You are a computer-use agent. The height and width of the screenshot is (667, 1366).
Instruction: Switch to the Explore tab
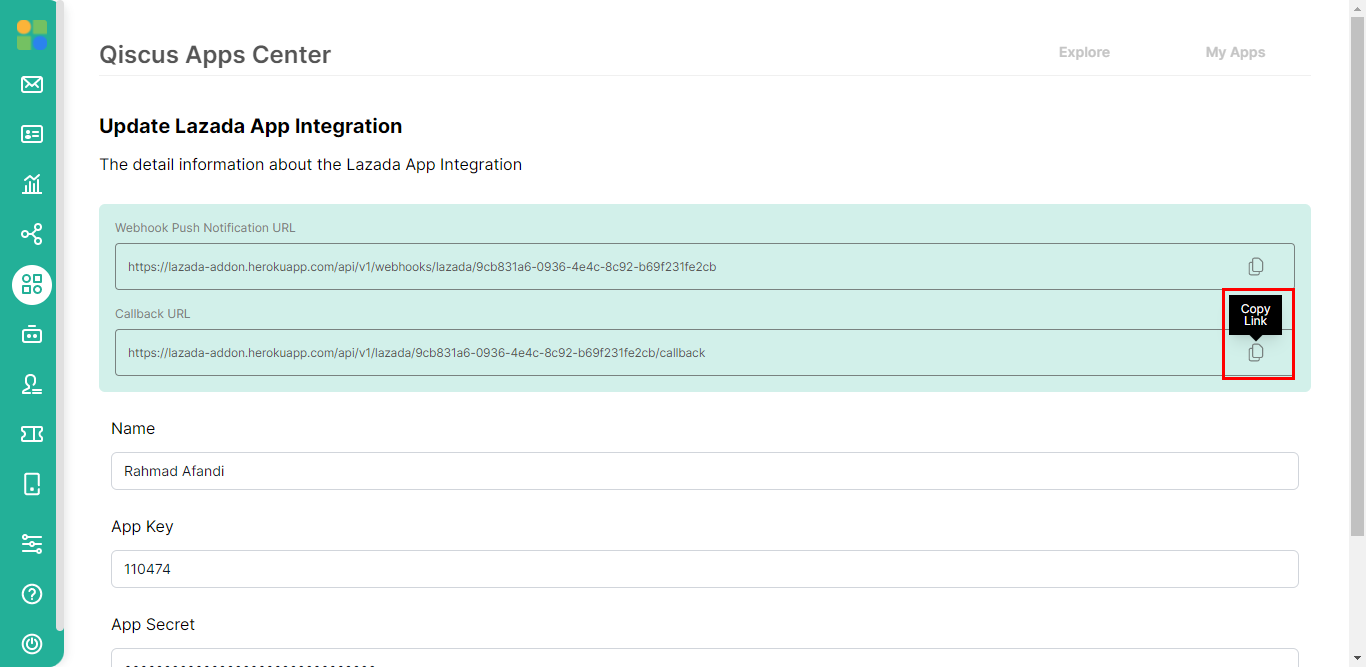coord(1084,52)
